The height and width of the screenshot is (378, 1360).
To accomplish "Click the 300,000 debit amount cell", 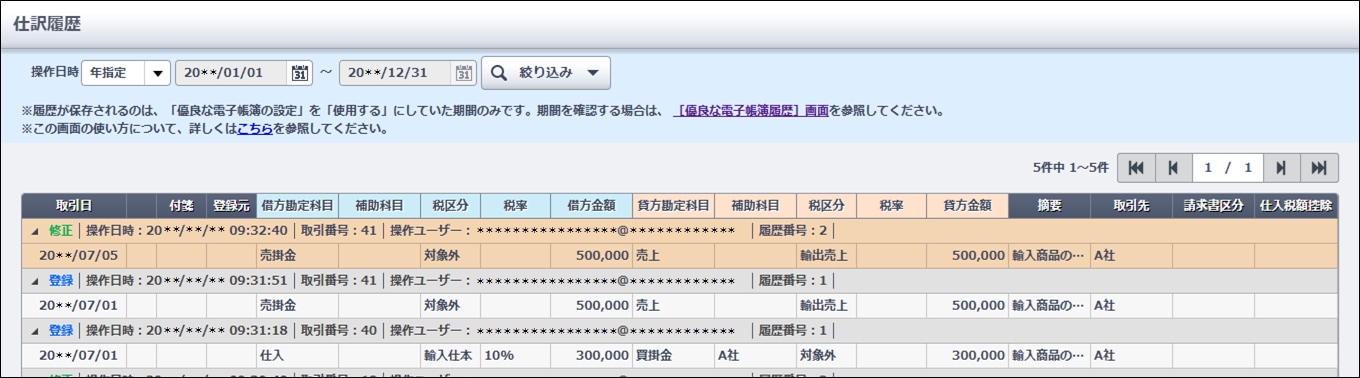I will [x=591, y=355].
